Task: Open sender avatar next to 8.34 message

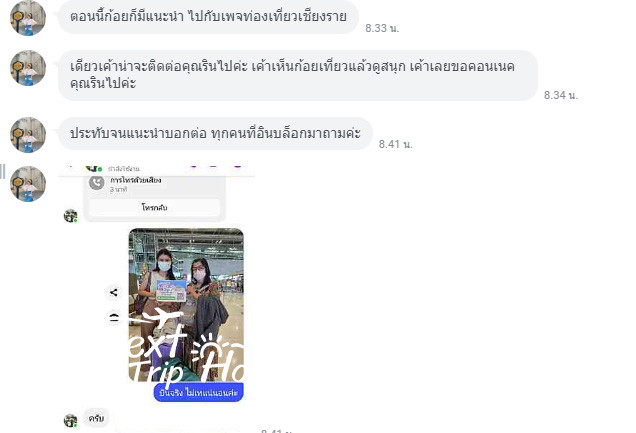Action: tap(28, 68)
